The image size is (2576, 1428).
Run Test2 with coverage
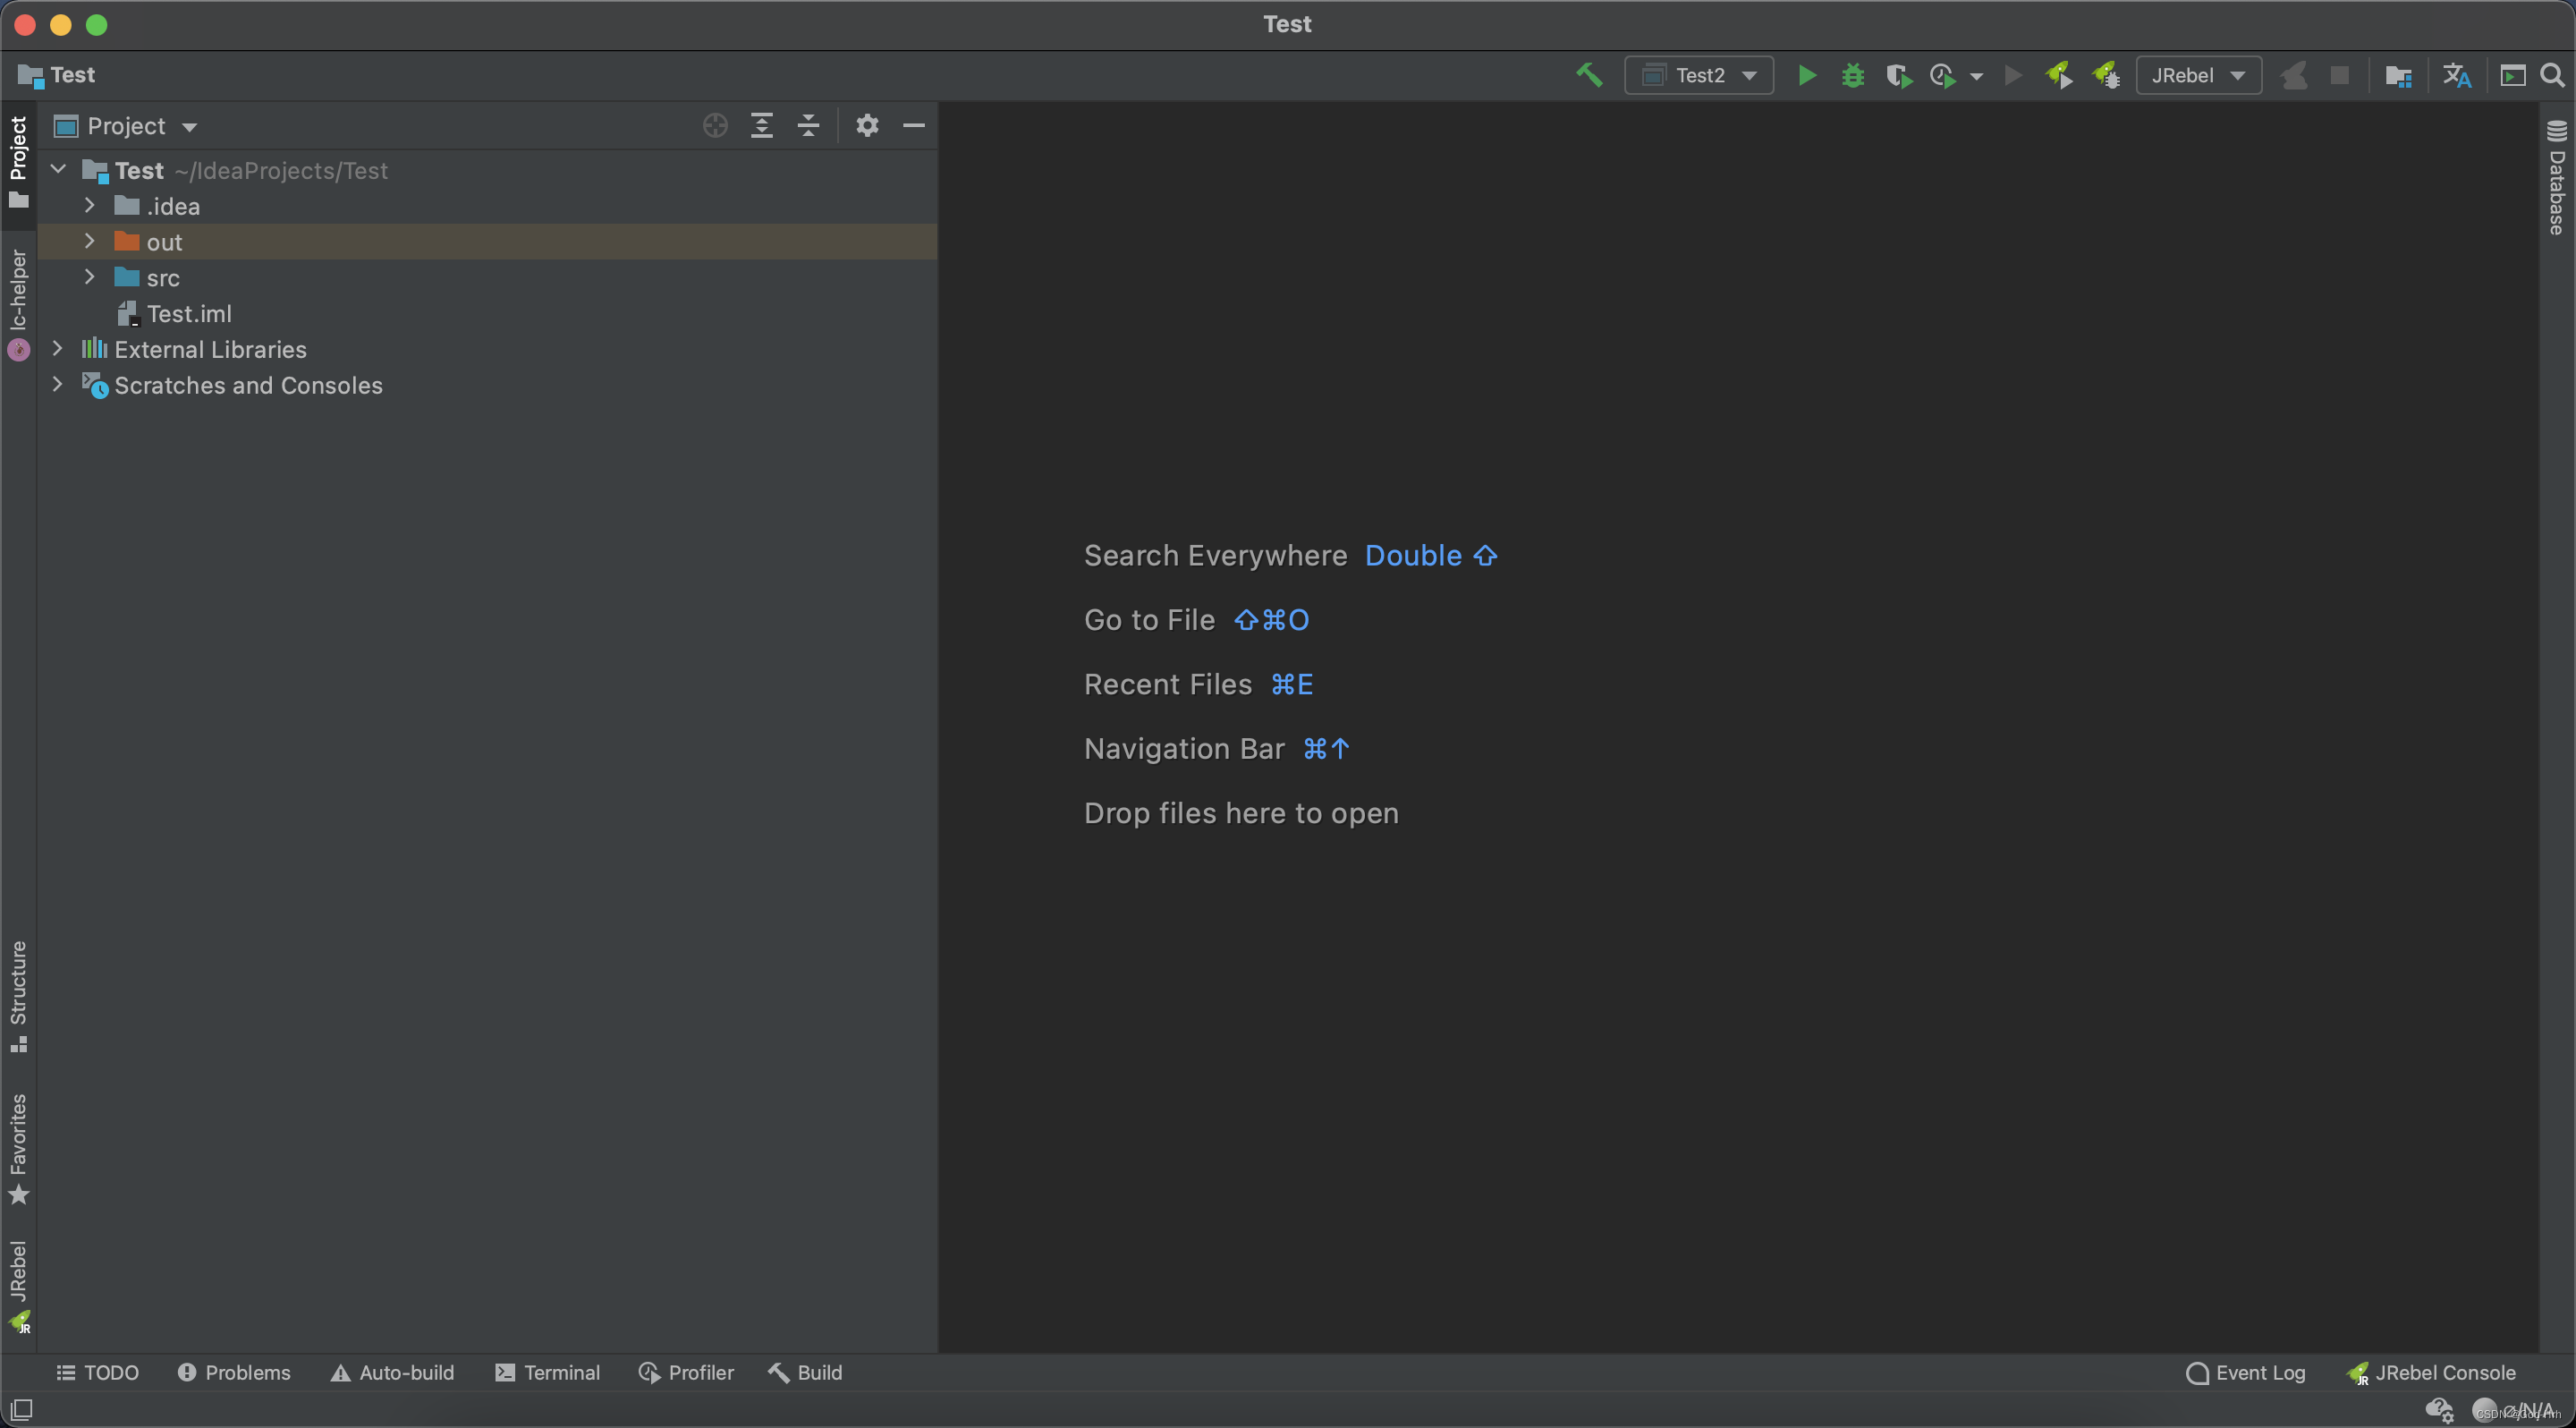(1898, 75)
